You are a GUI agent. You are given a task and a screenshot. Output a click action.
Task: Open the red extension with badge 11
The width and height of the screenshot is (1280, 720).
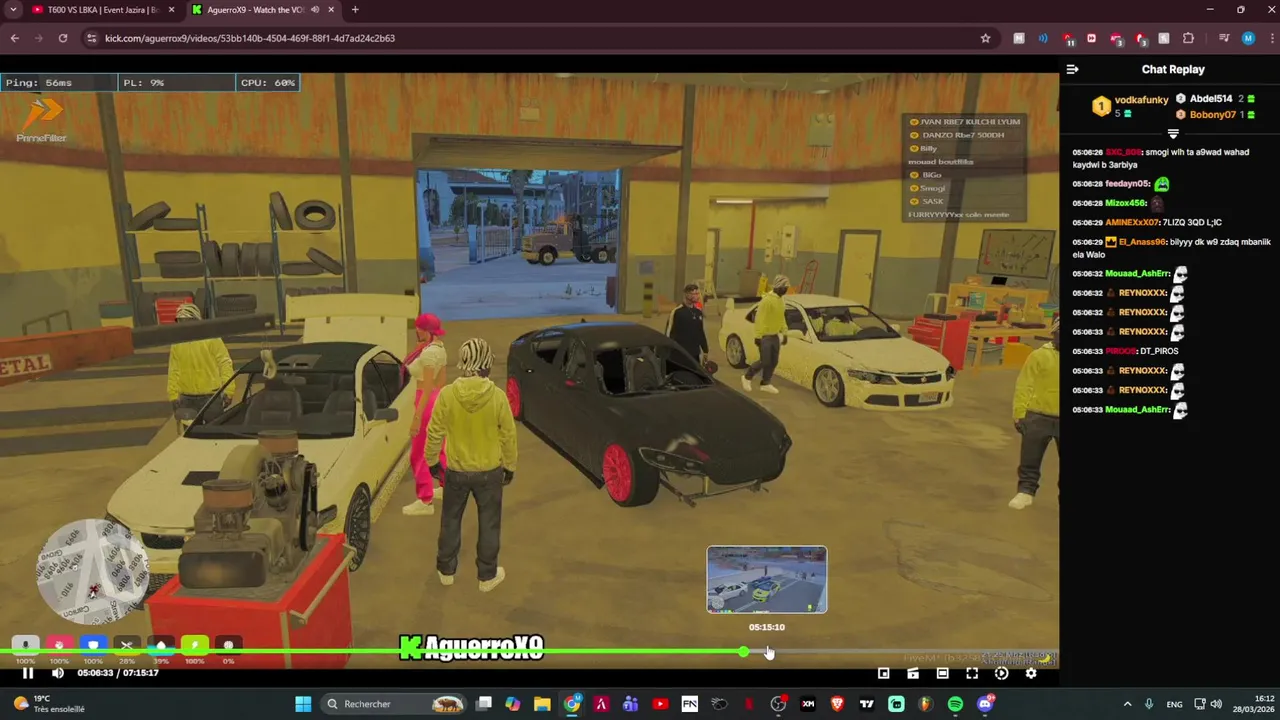click(1068, 39)
